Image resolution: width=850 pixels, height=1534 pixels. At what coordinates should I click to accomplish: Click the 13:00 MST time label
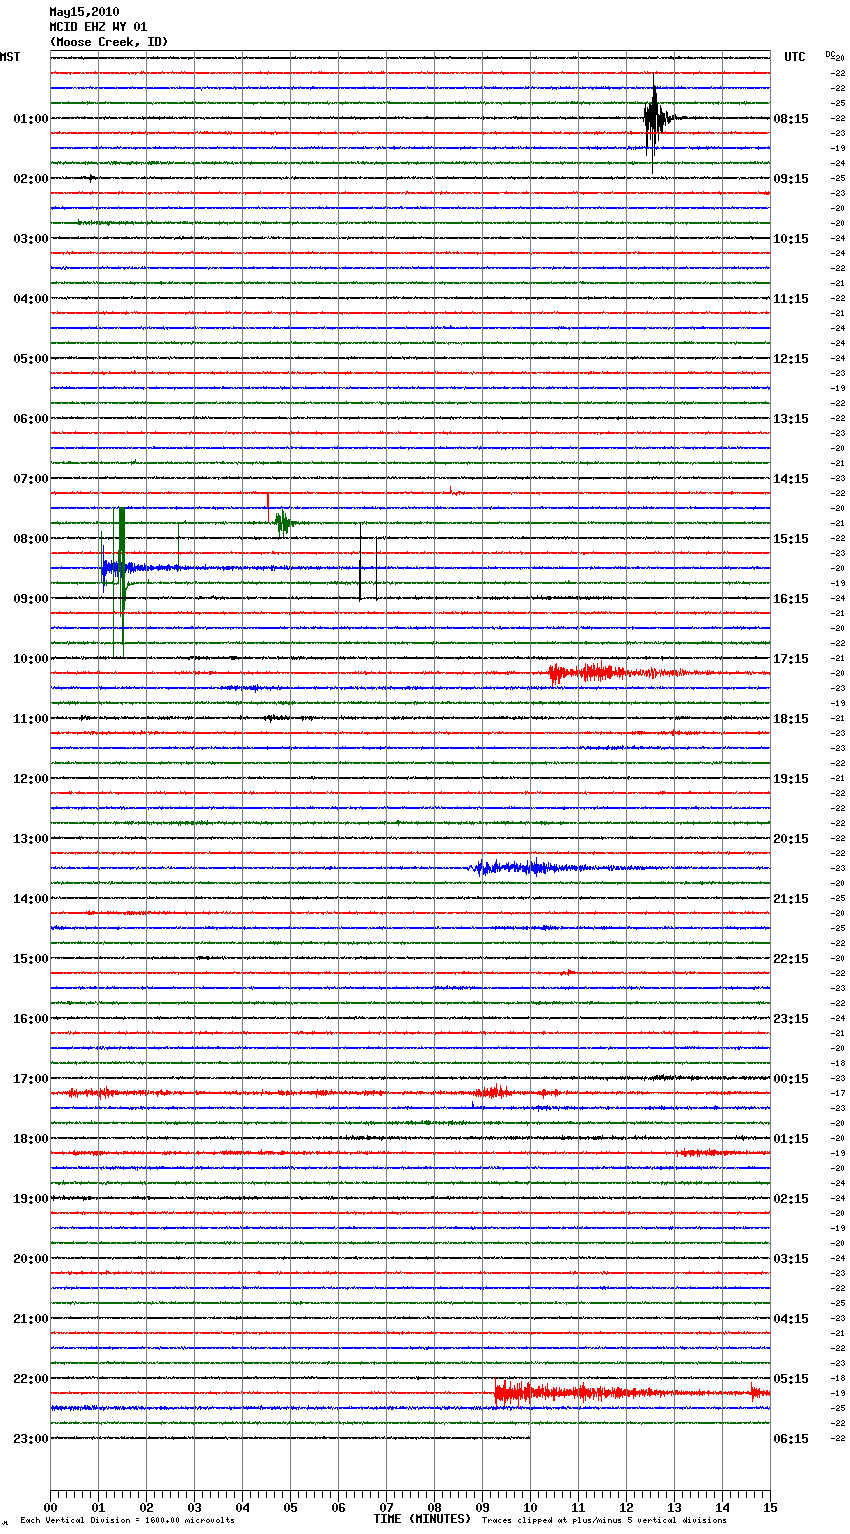pos(30,839)
